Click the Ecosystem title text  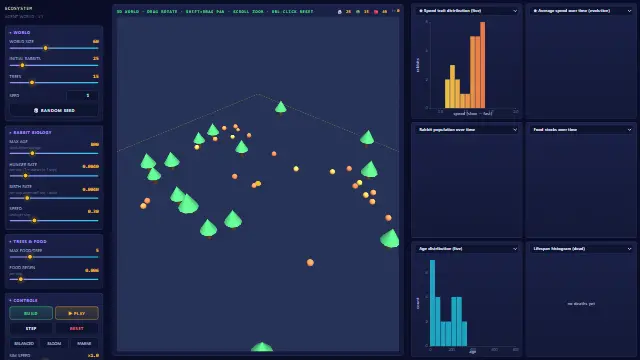click(x=18, y=8)
